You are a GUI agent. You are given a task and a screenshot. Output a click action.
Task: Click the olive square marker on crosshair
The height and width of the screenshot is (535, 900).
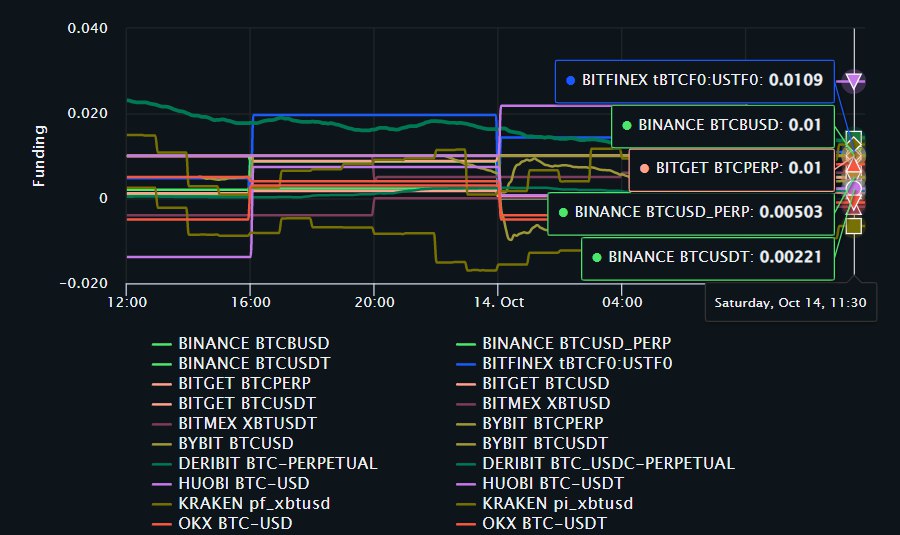click(854, 226)
